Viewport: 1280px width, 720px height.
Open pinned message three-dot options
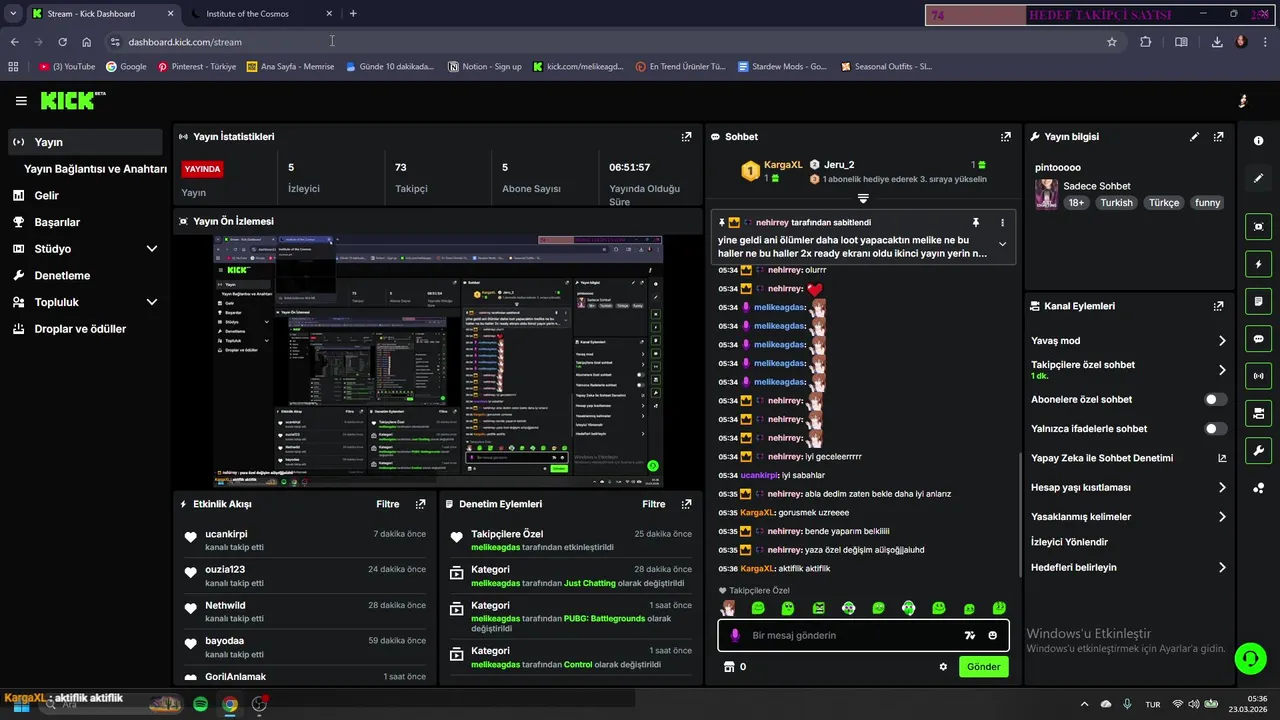tap(1002, 222)
